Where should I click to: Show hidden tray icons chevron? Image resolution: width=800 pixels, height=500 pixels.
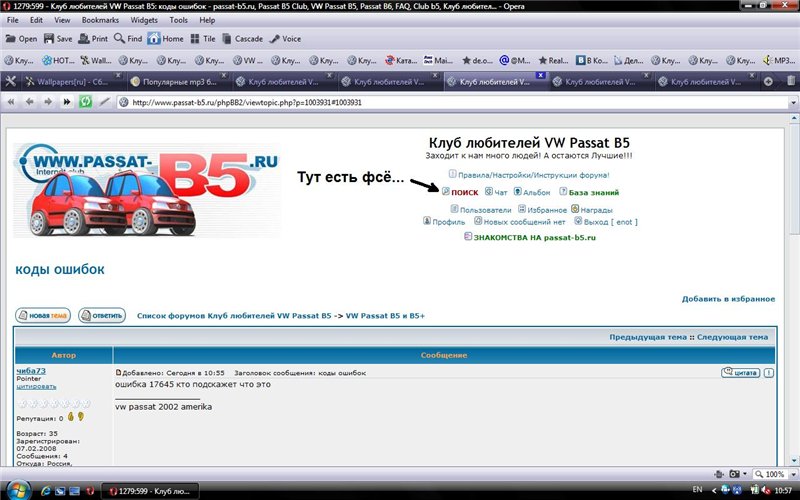tap(713, 490)
